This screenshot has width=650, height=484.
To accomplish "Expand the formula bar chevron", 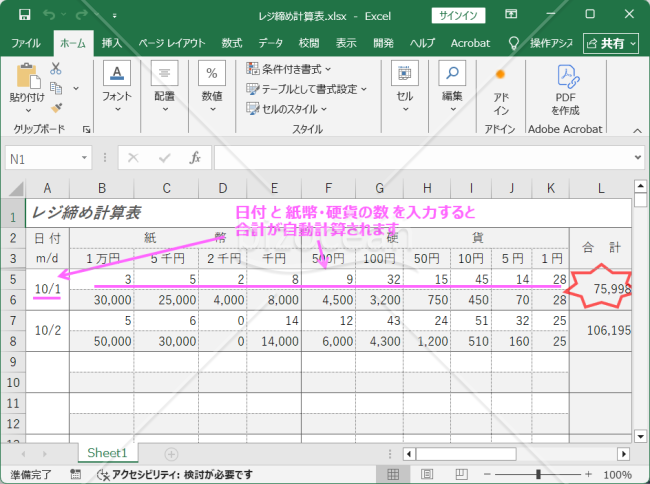I will 638,157.
